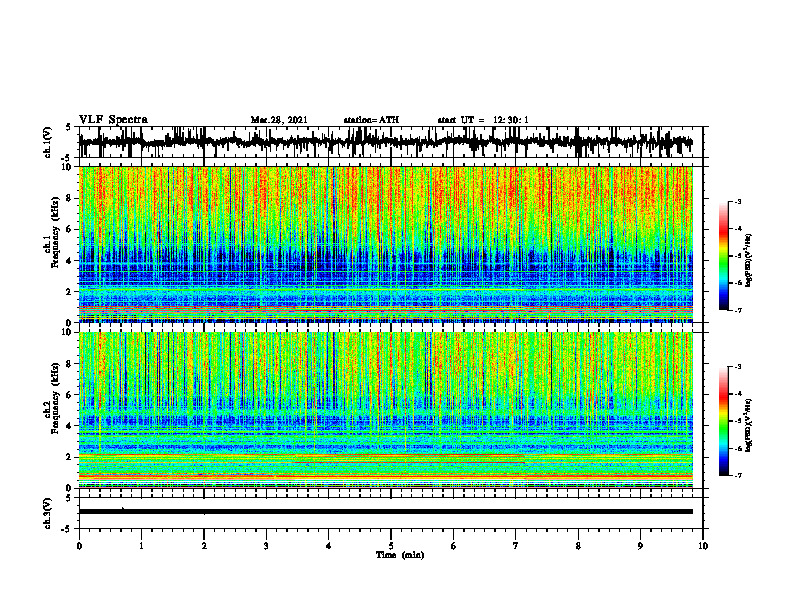Click time axis tick label "9"
This screenshot has height=612, width=792.
(640, 546)
